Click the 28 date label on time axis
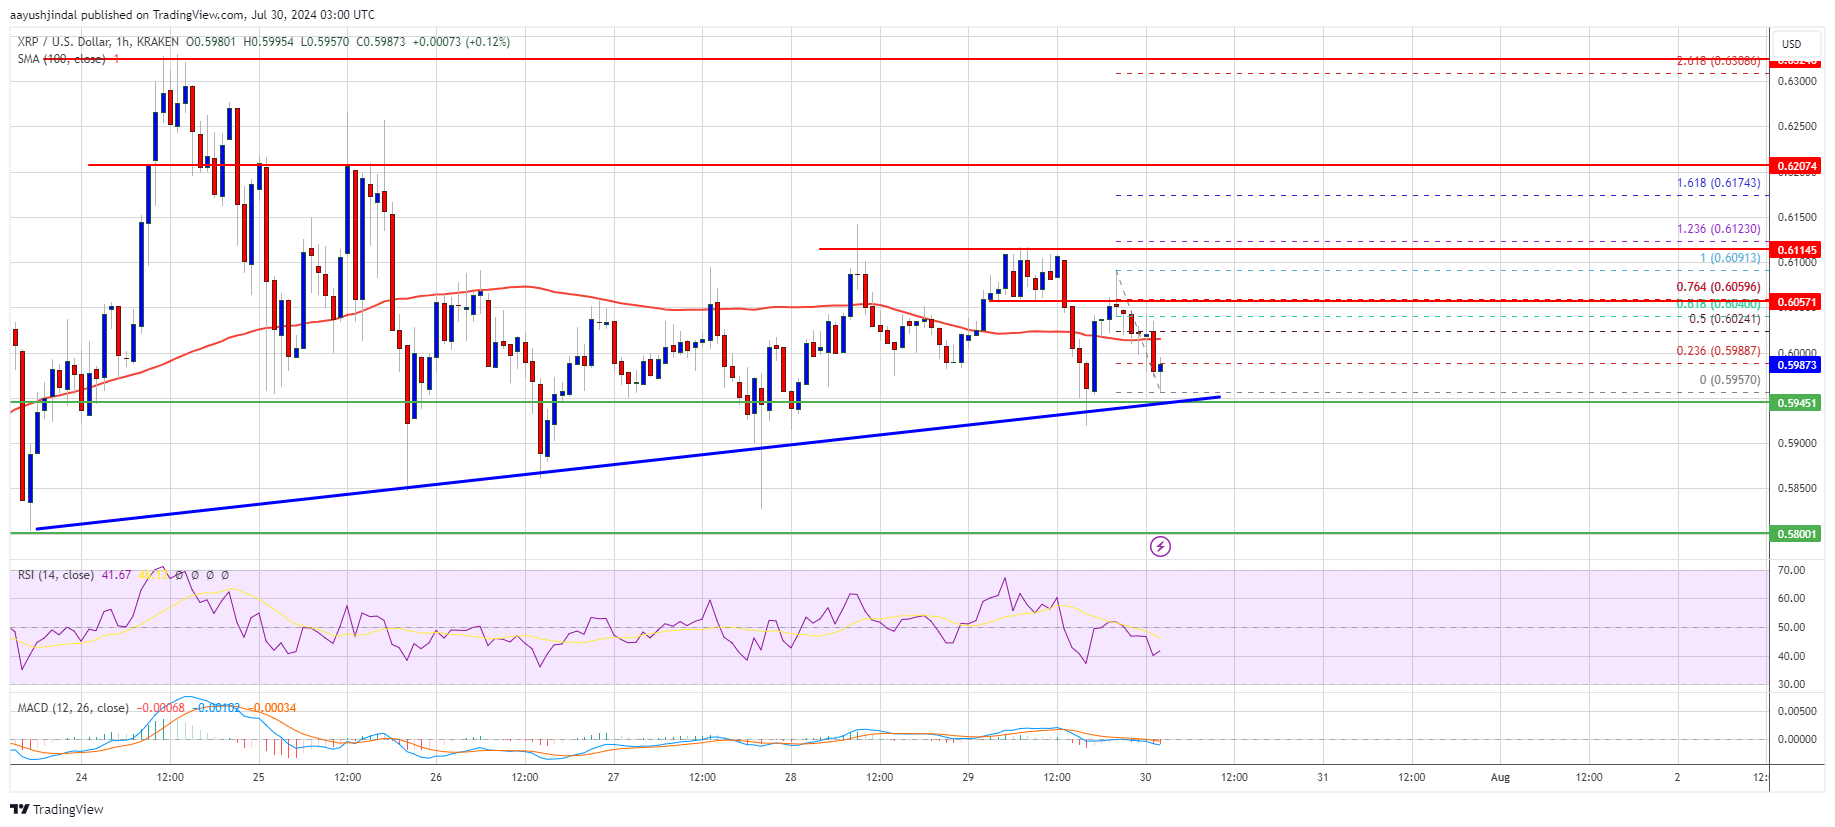The height and width of the screenshot is (827, 1835). pyautogui.click(x=790, y=777)
